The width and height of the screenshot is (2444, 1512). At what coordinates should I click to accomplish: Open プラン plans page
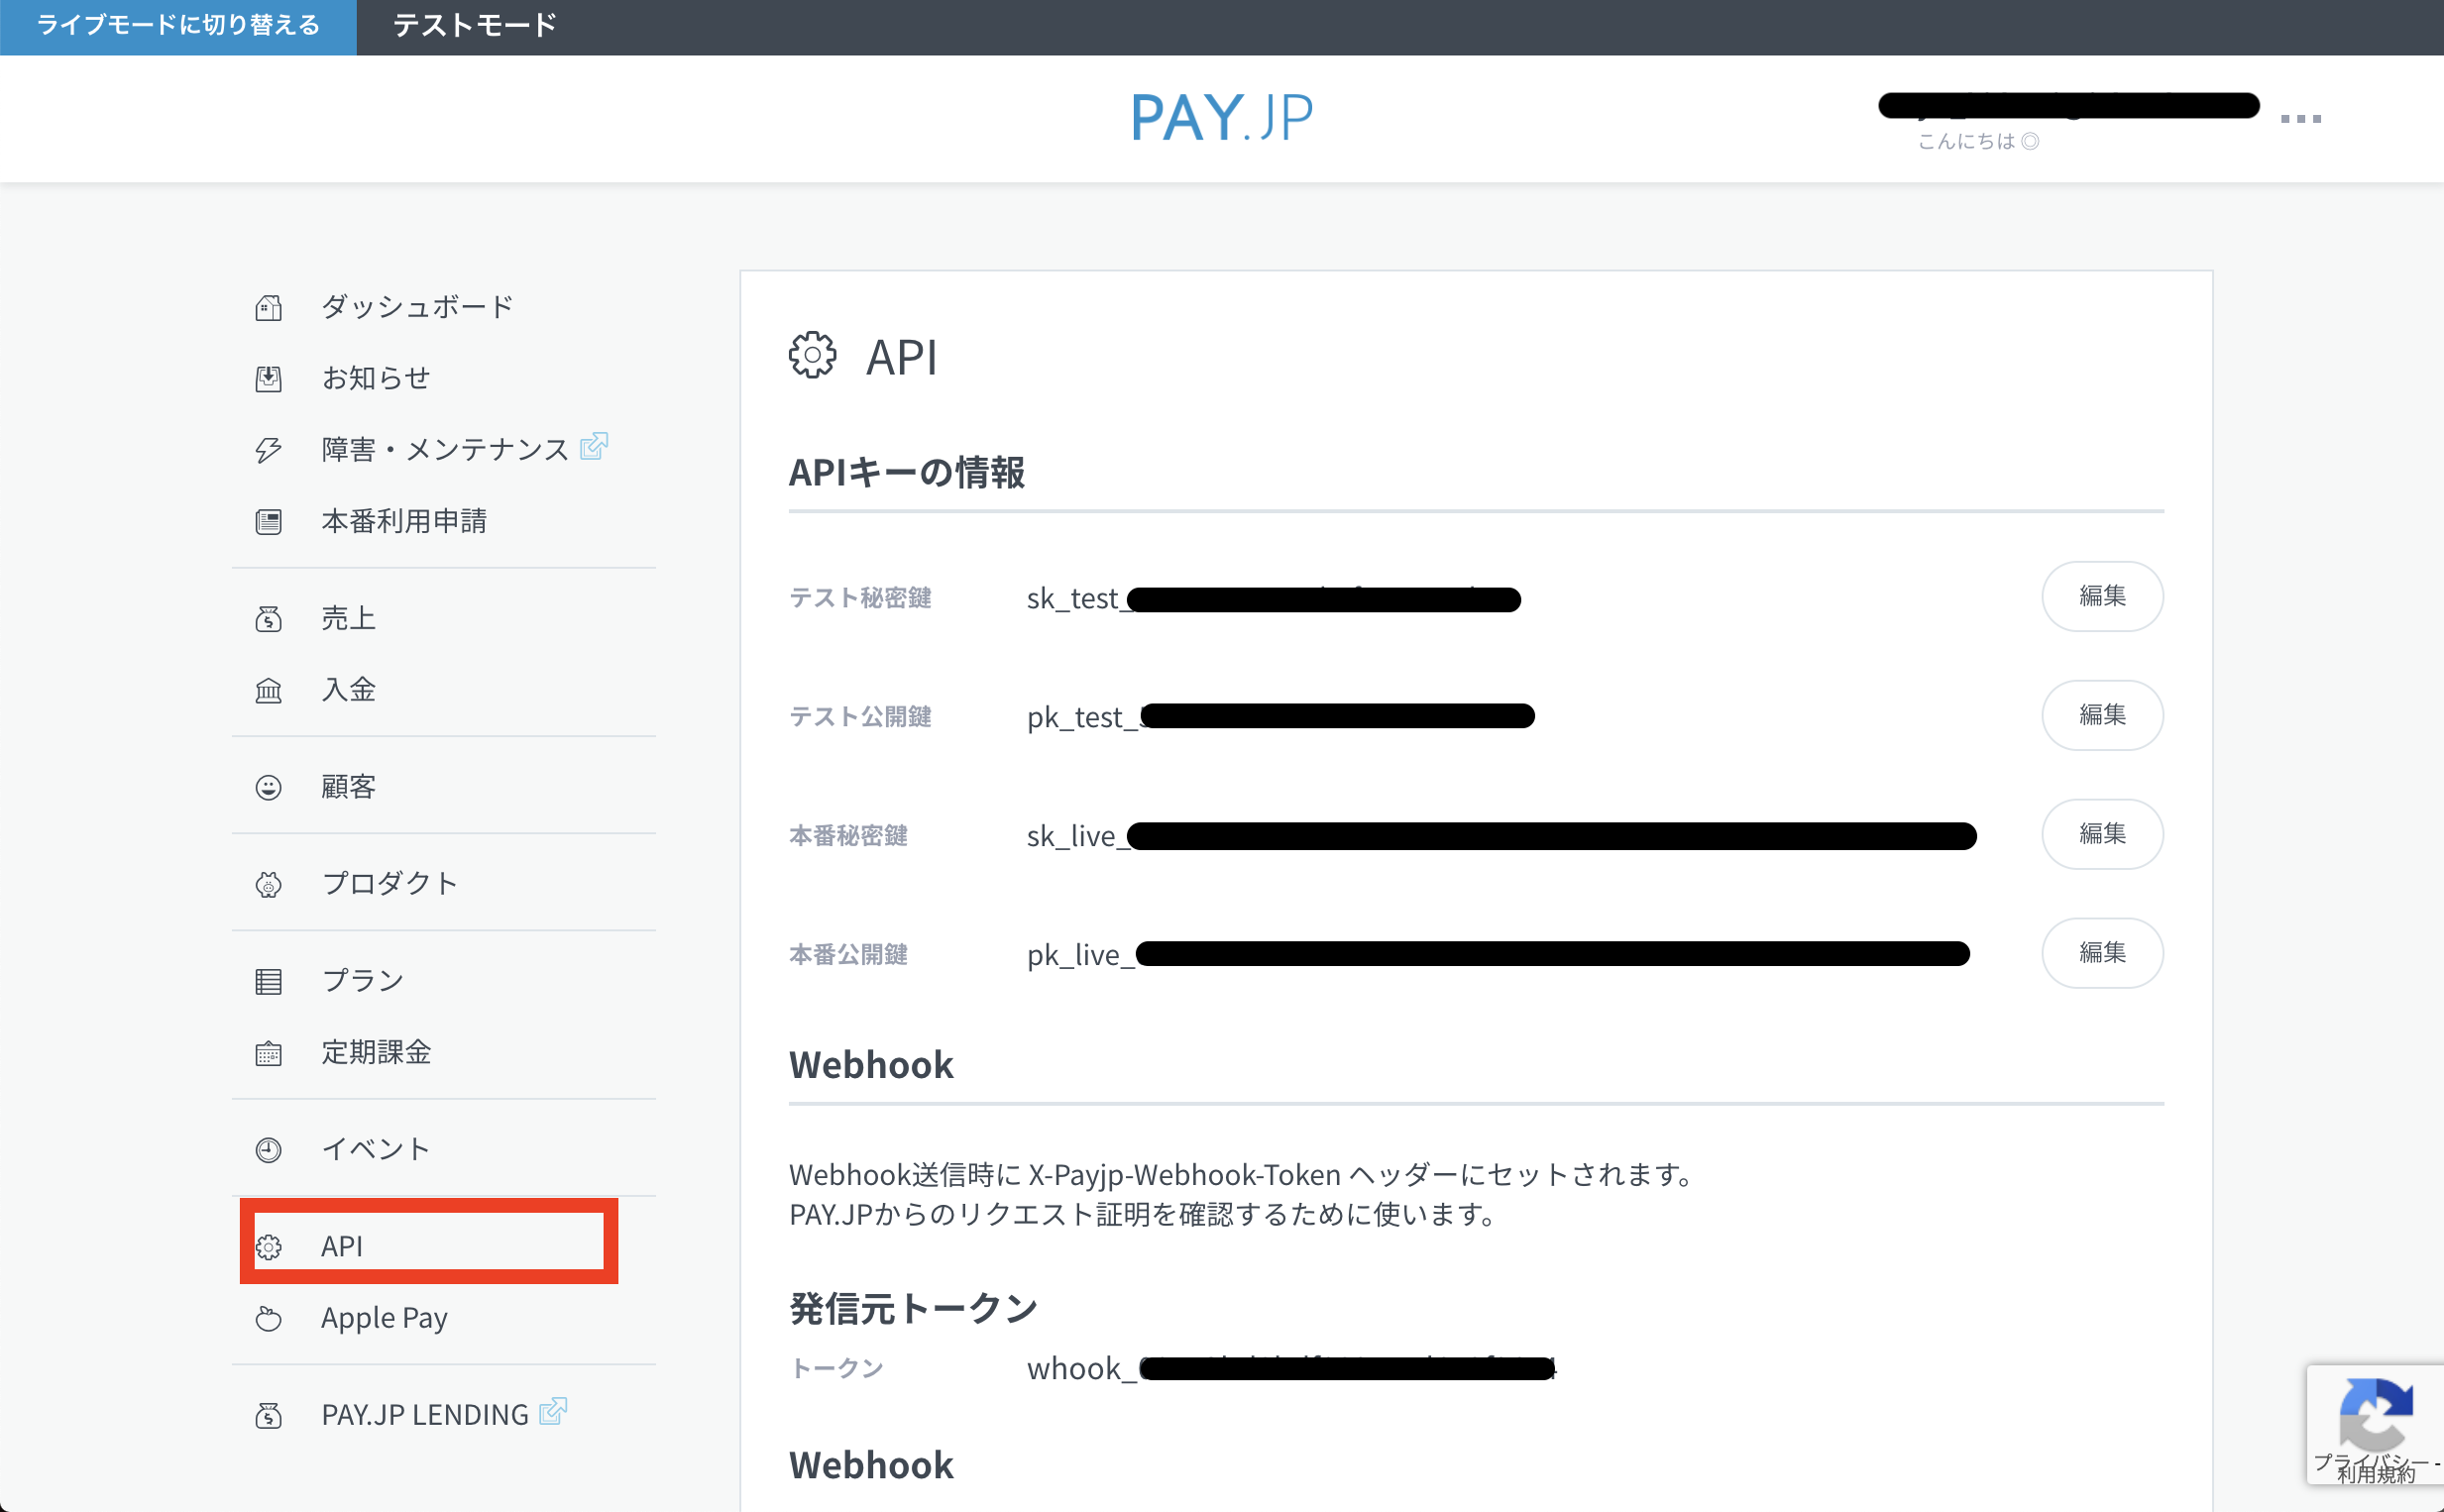(363, 980)
